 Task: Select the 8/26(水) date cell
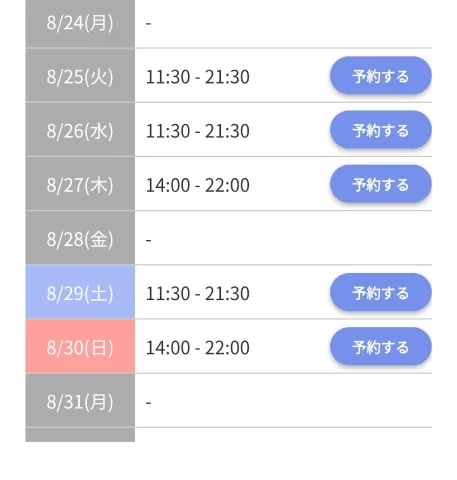tap(80, 130)
